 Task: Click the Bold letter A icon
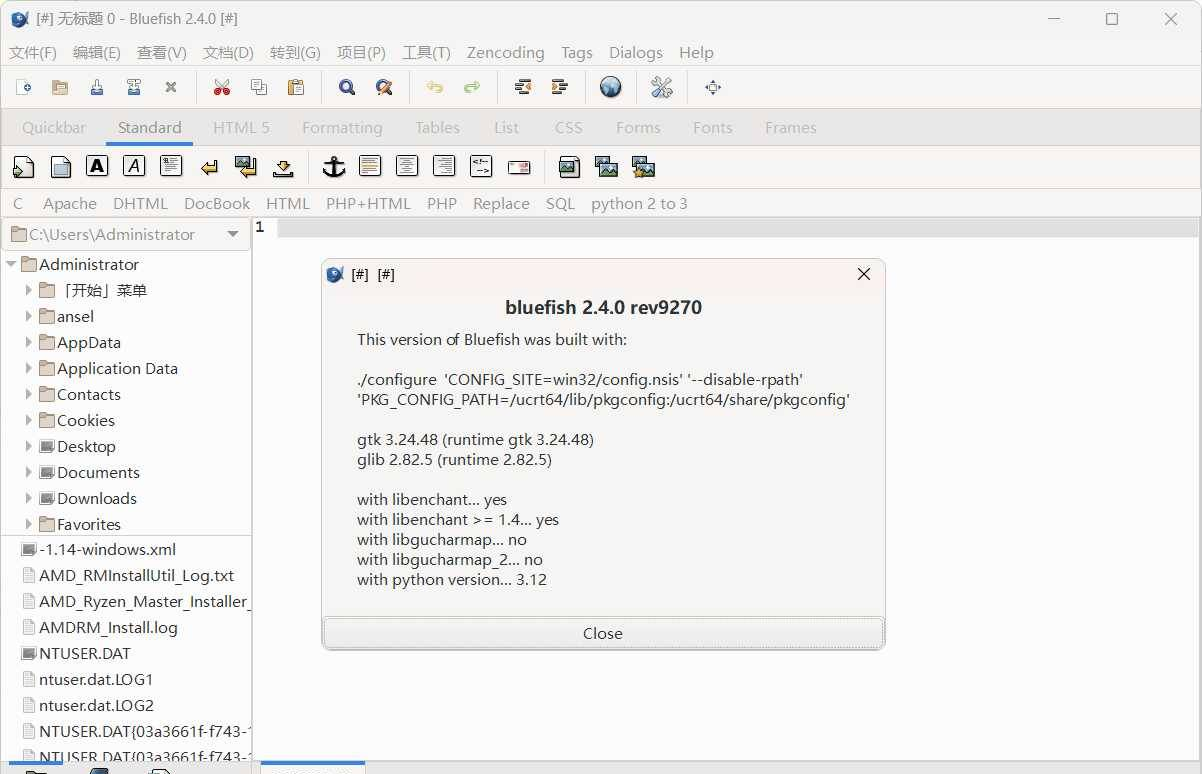97,167
